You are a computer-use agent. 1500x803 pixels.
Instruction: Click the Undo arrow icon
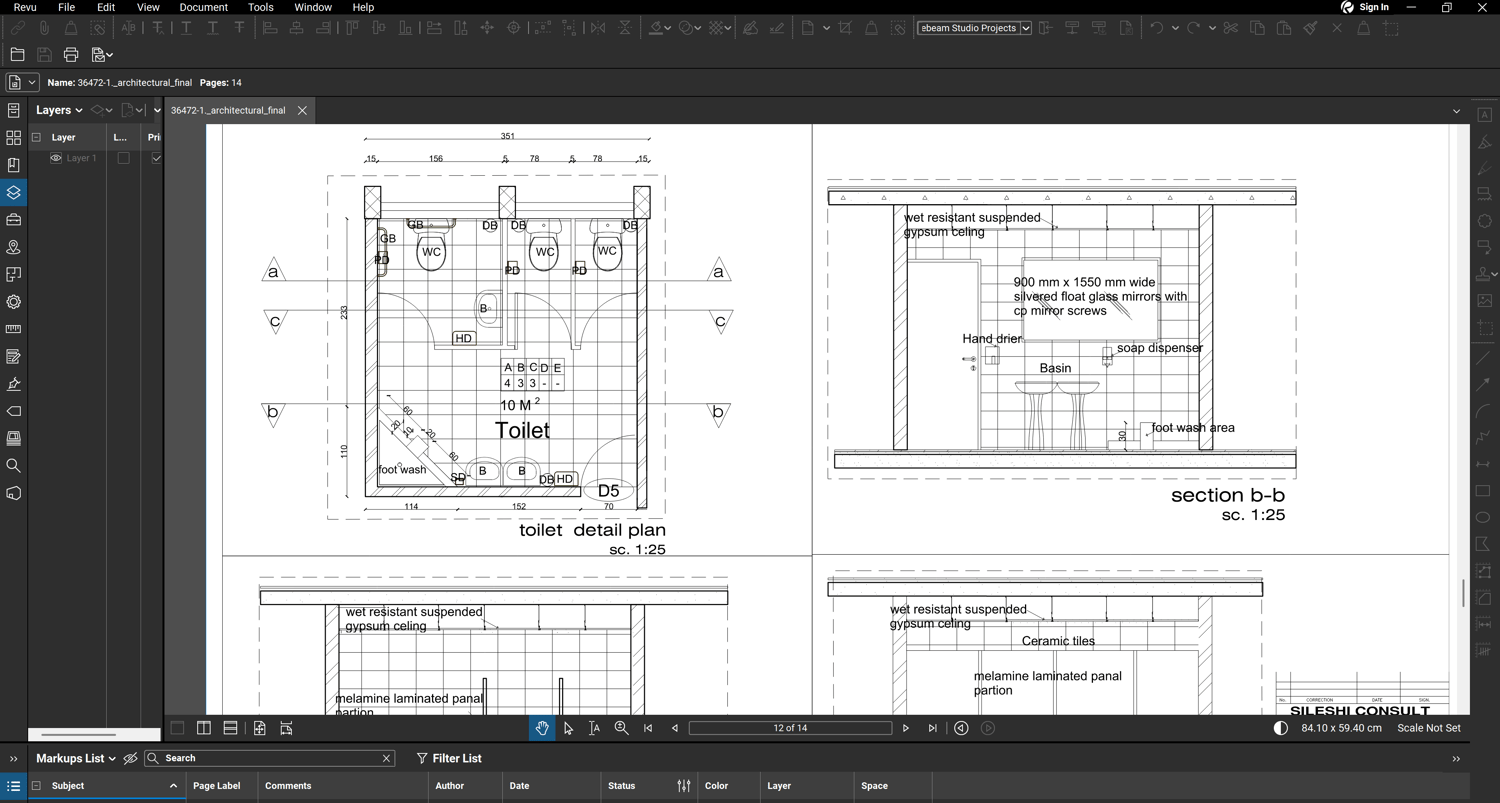(x=1156, y=28)
